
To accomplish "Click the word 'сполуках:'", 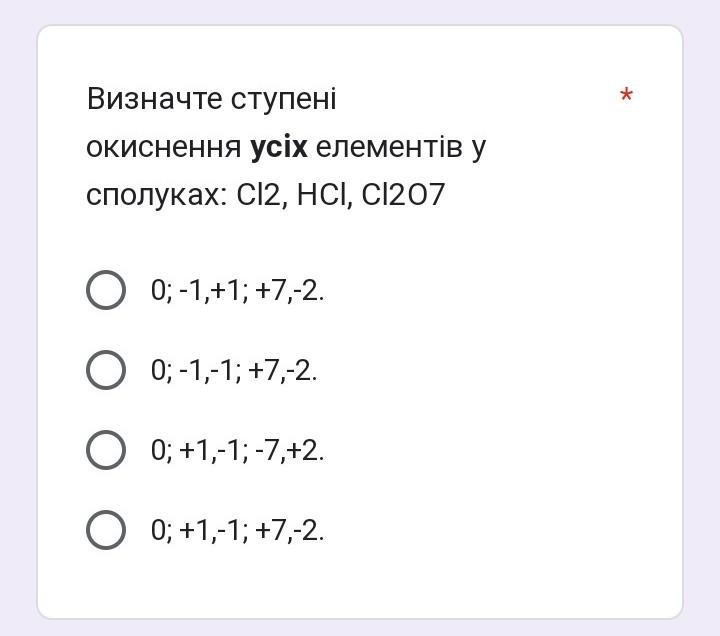I will point(157,196).
